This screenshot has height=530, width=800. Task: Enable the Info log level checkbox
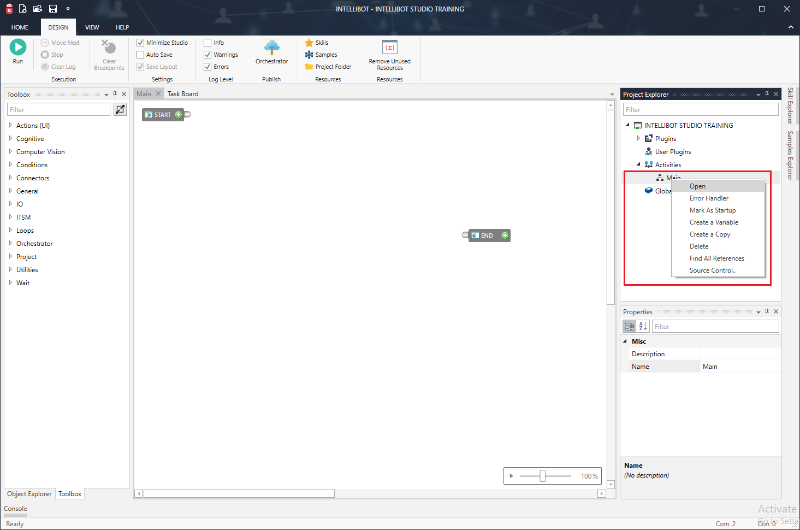[207, 43]
